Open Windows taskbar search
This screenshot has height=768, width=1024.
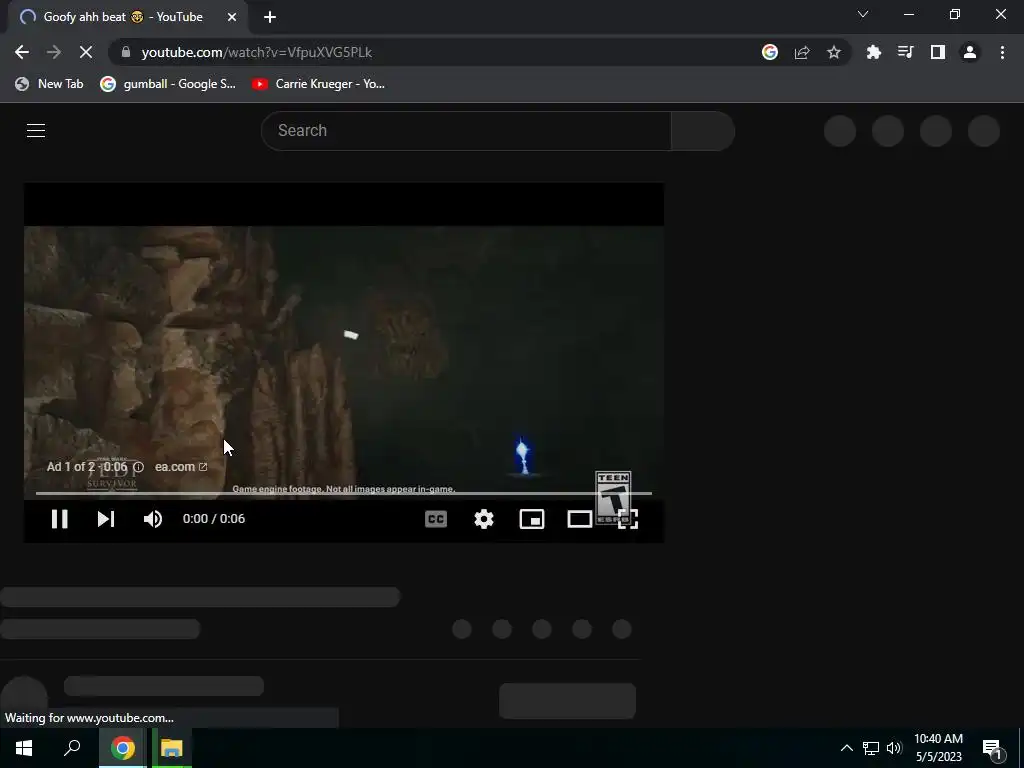pos(72,748)
